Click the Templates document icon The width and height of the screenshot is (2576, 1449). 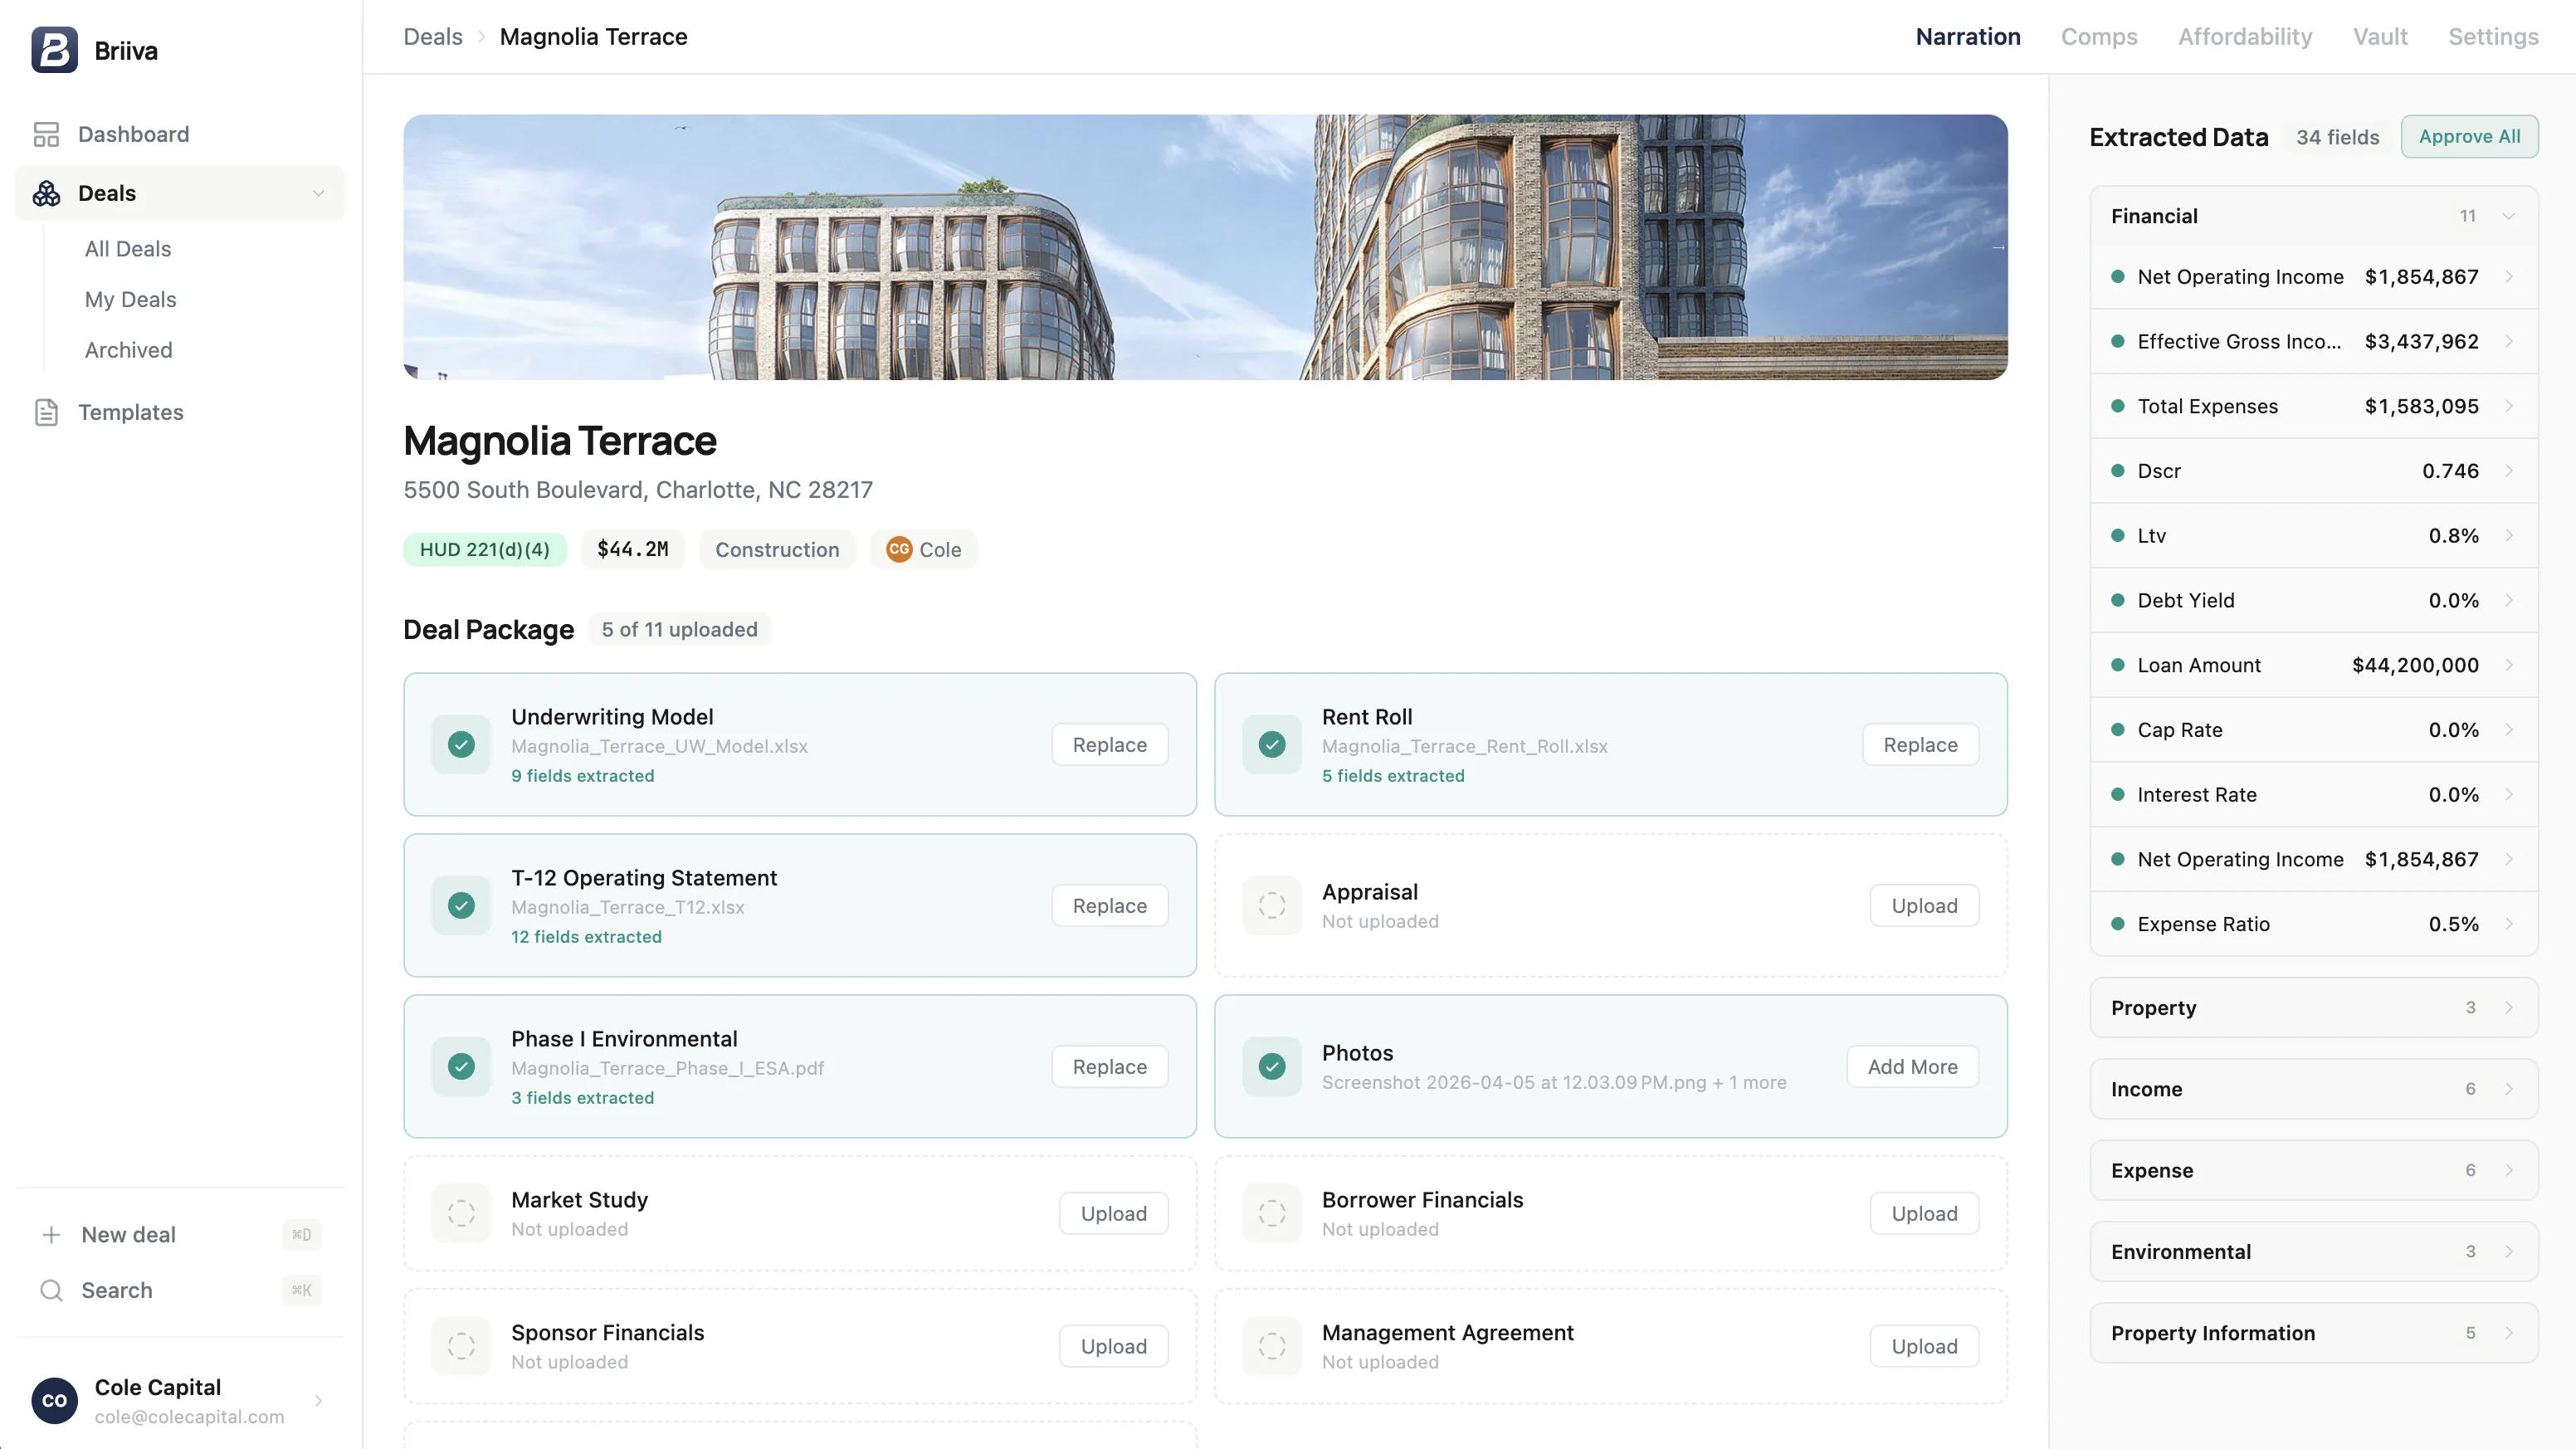pyautogui.click(x=46, y=412)
